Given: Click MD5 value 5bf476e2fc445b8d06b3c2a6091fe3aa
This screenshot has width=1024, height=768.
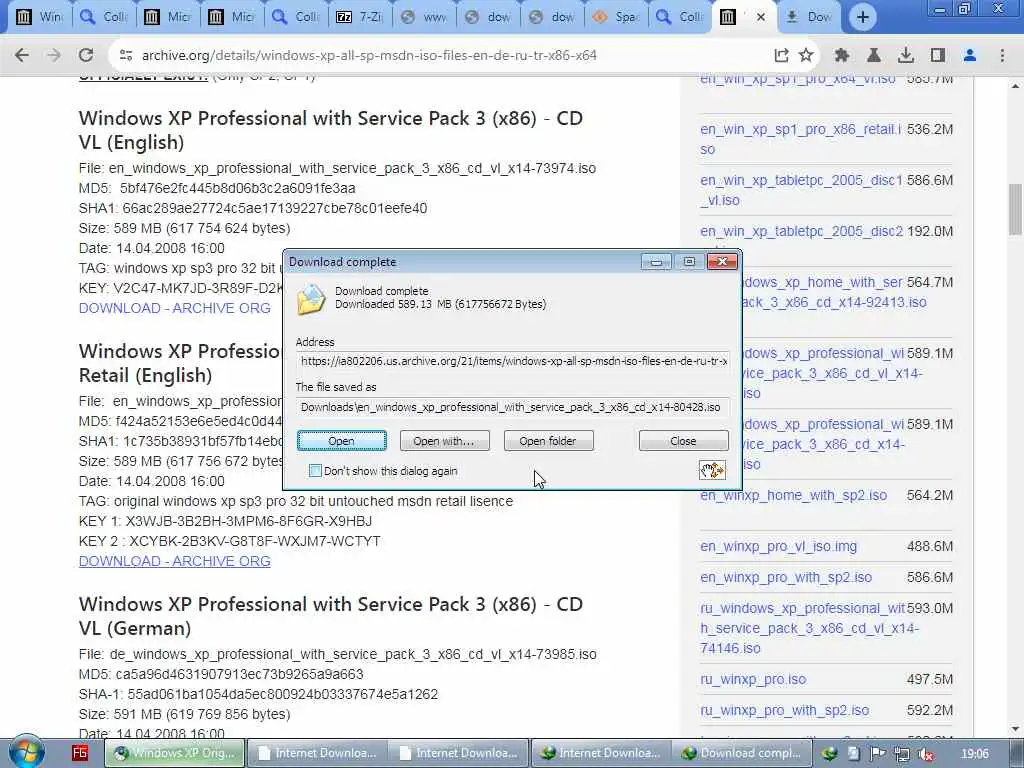Looking at the screenshot, I should point(238,188).
